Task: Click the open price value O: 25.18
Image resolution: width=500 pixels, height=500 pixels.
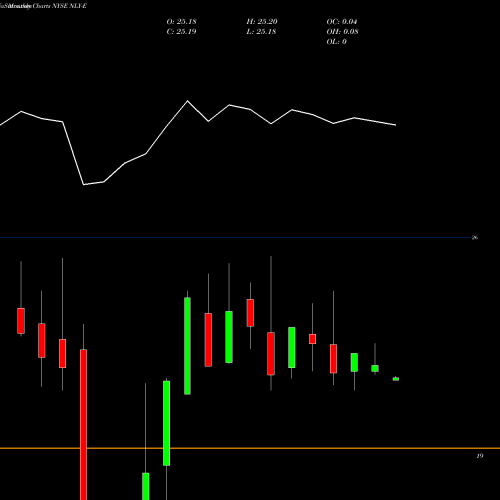Action: tap(181, 22)
